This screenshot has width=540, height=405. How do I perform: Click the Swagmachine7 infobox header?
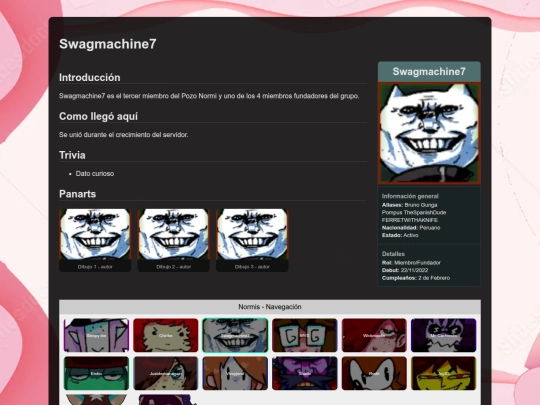429,72
